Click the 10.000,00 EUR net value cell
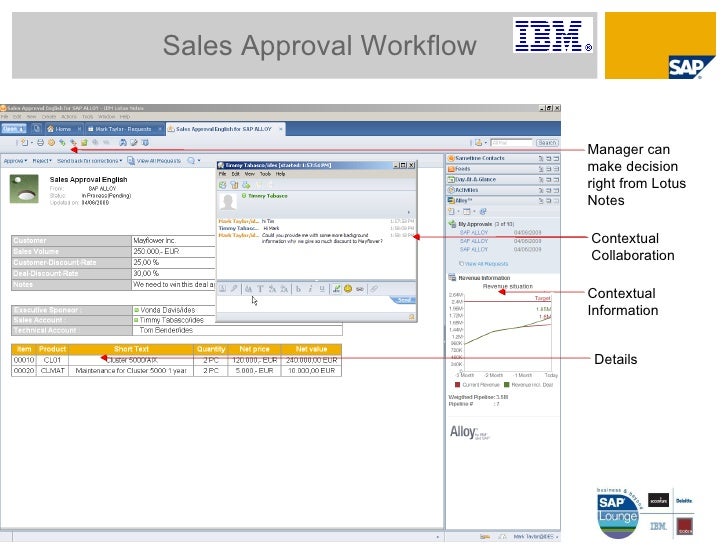Screen dimensions: 728x546 coord(311,370)
